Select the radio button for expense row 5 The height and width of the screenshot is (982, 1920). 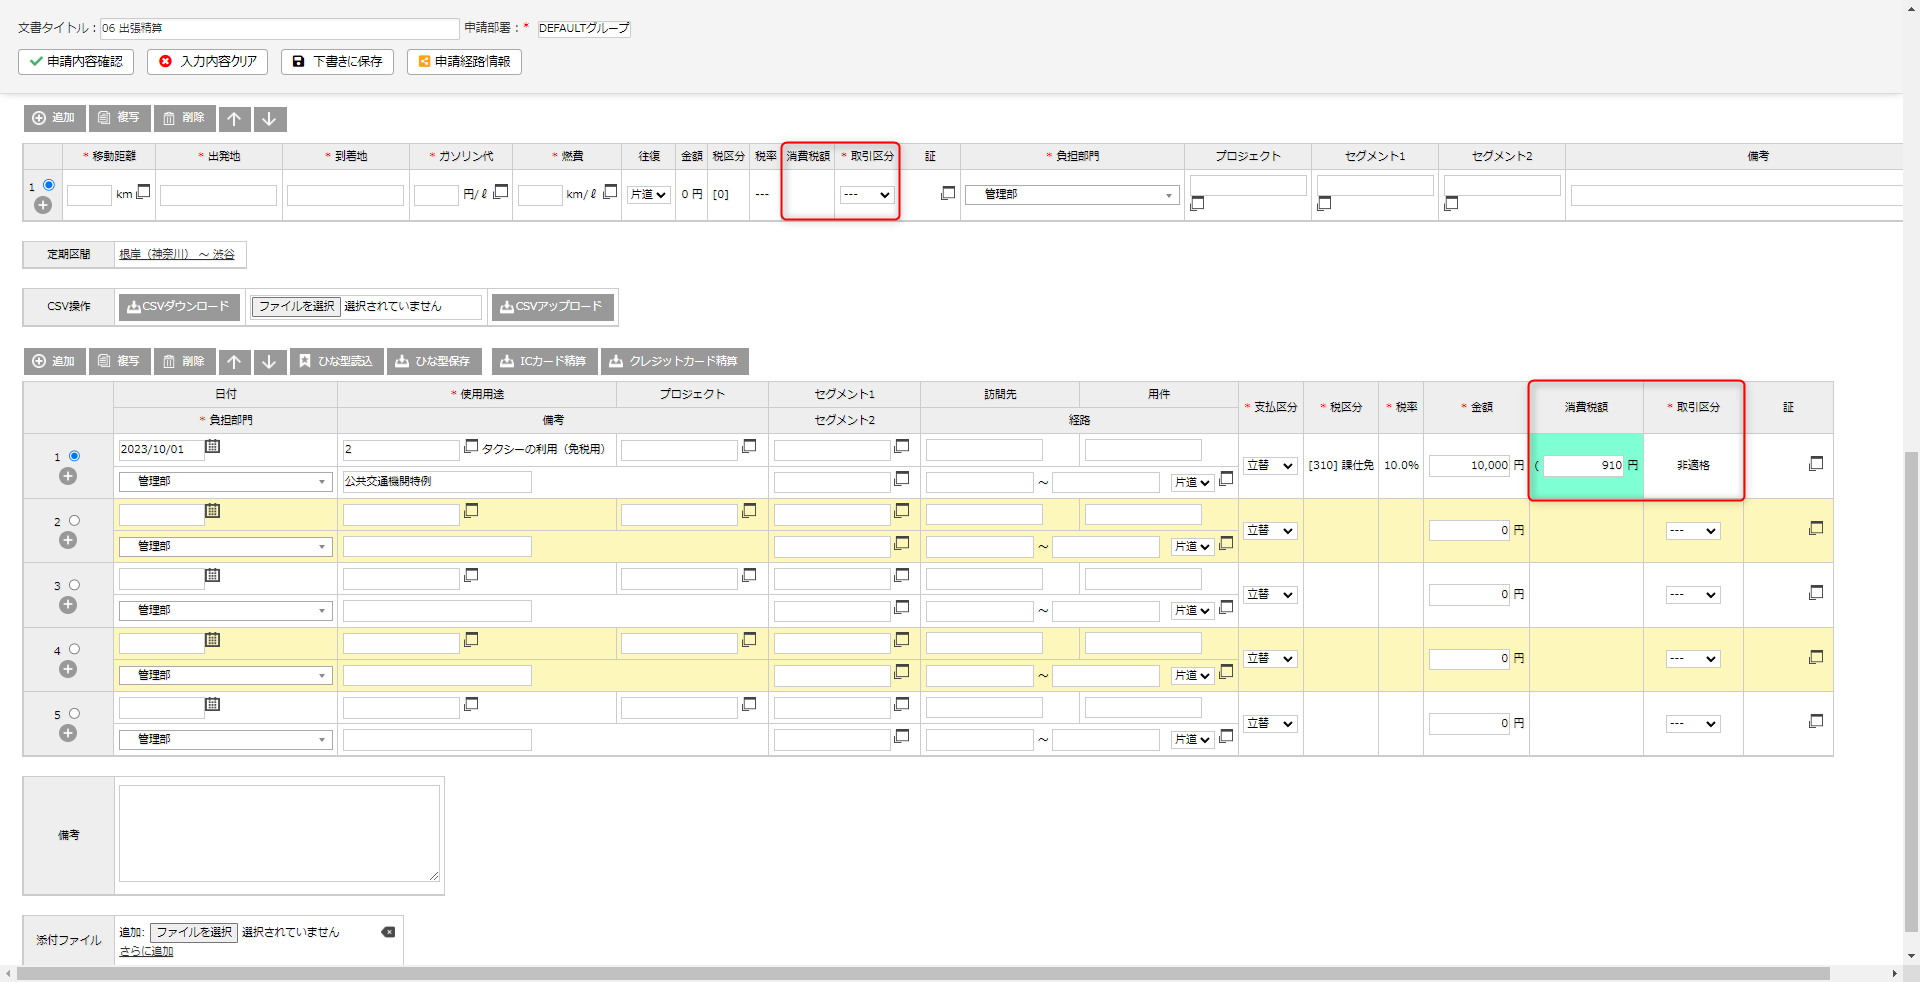pos(74,714)
